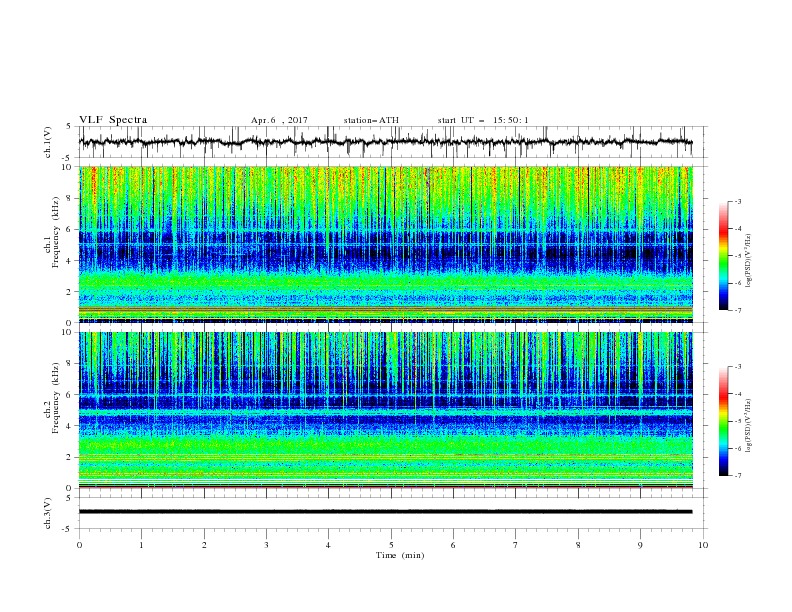The height and width of the screenshot is (612, 792).
Task: Click the "10" time axis tick label
Action: [x=703, y=545]
